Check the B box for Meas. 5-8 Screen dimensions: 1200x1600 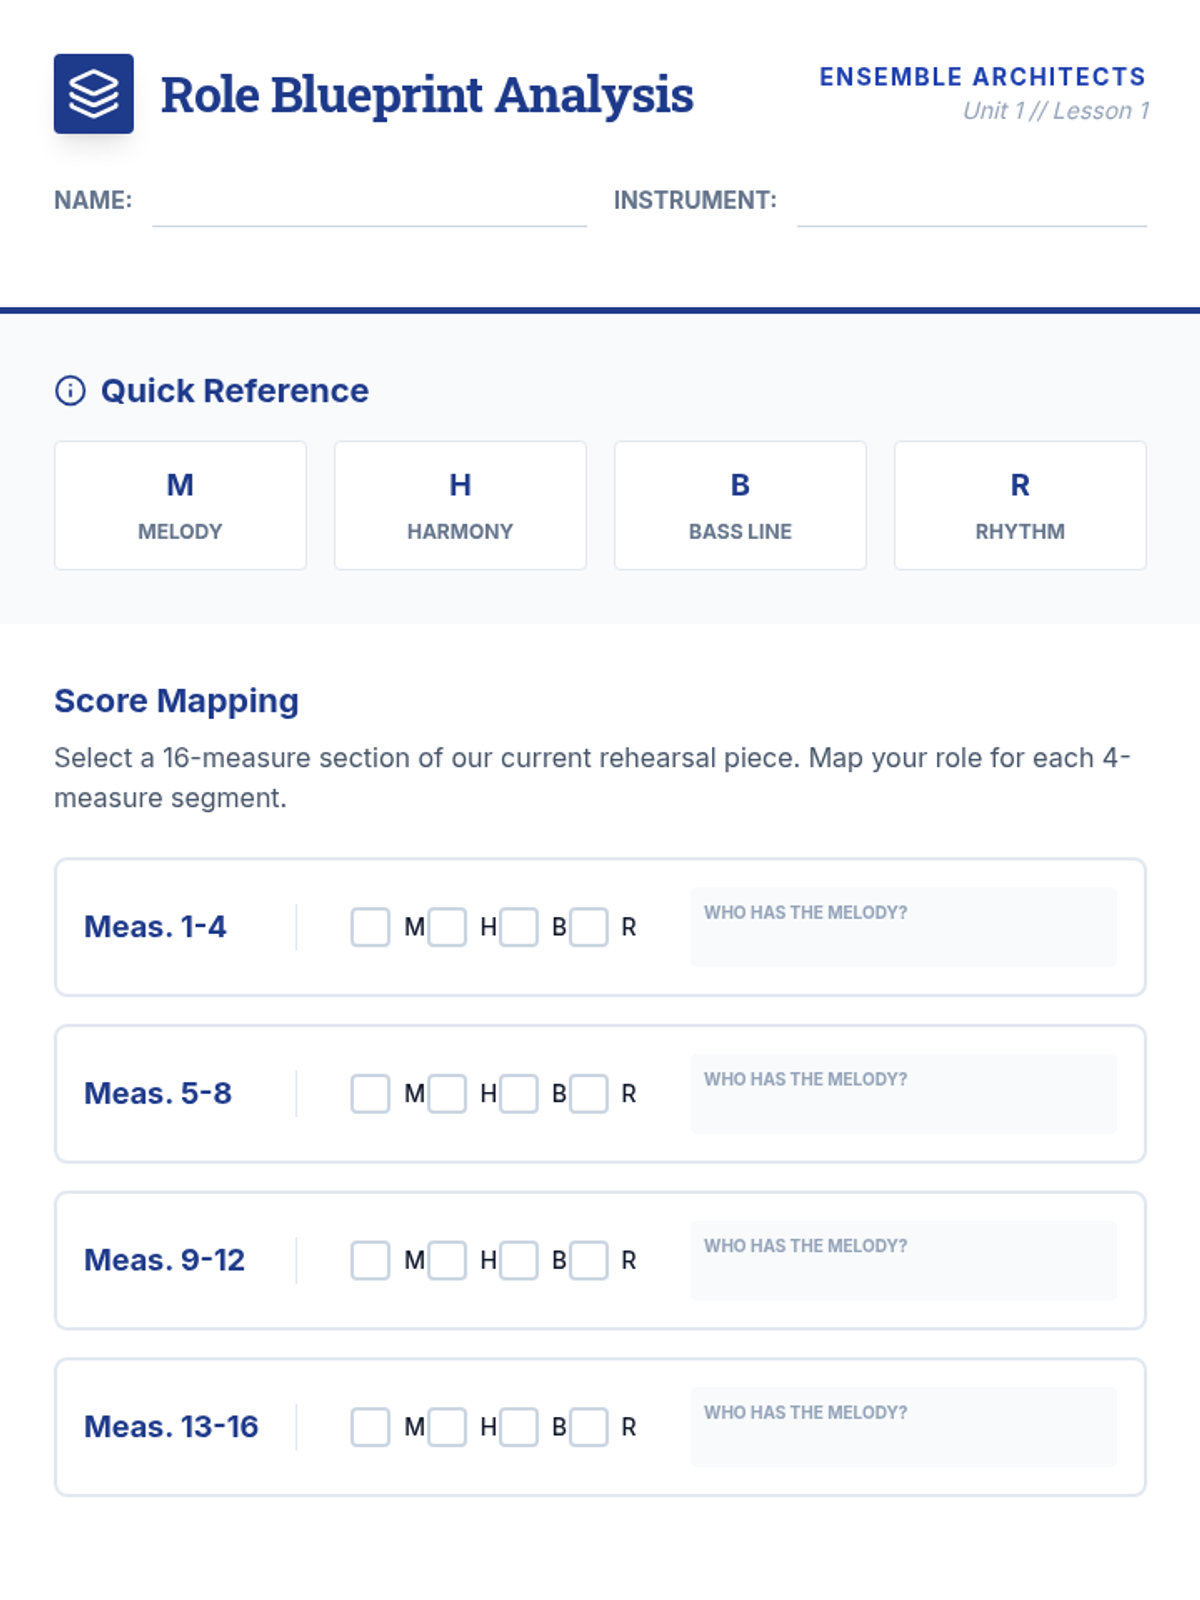pos(519,1094)
